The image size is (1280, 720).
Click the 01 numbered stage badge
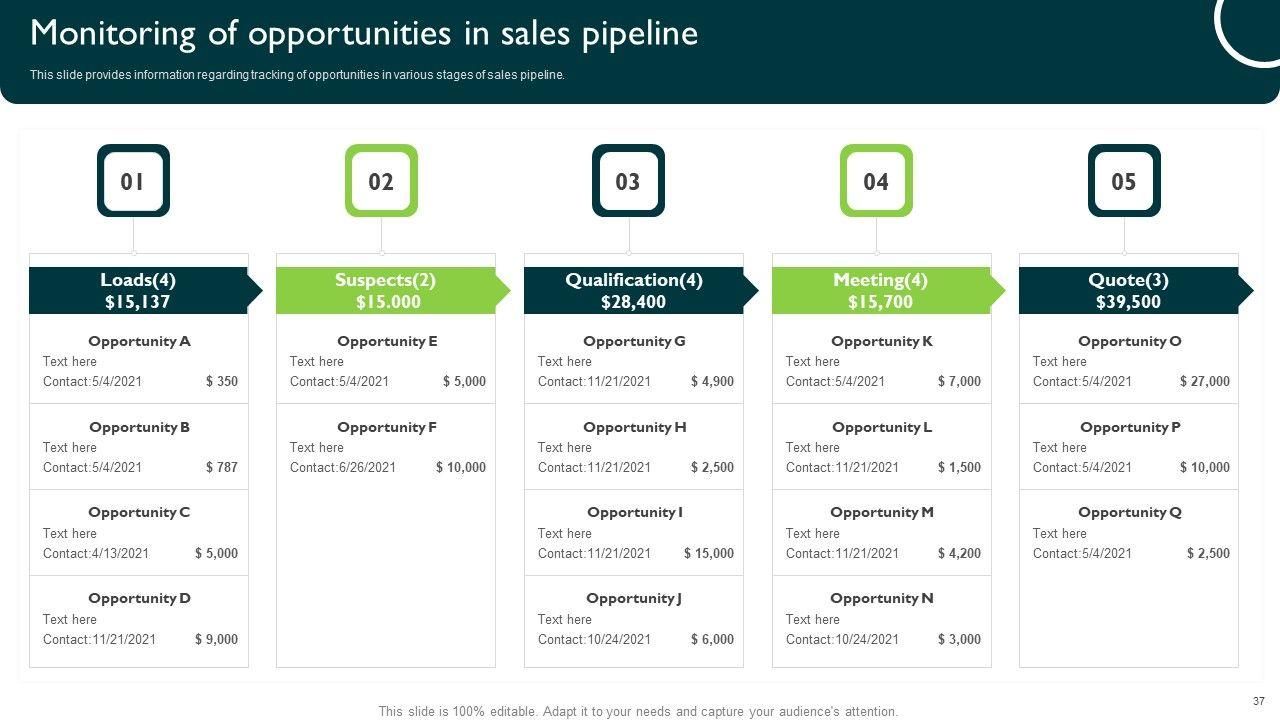point(133,181)
